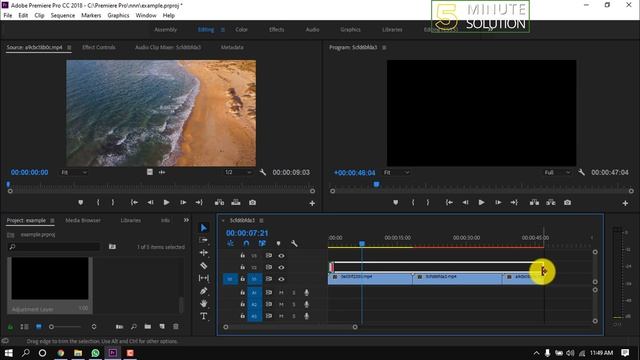Click Extract button in Program monitor
Viewport: 640px width, 360px height.
551,202
